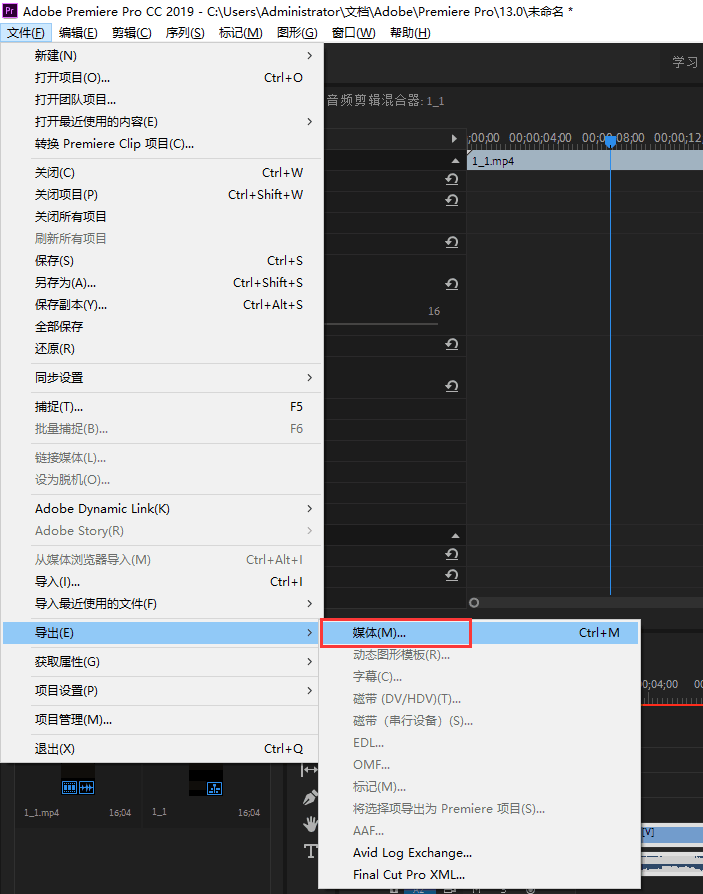Select the Hand tool in the toolbar
Viewport: 703px width, 894px height.
310,823
